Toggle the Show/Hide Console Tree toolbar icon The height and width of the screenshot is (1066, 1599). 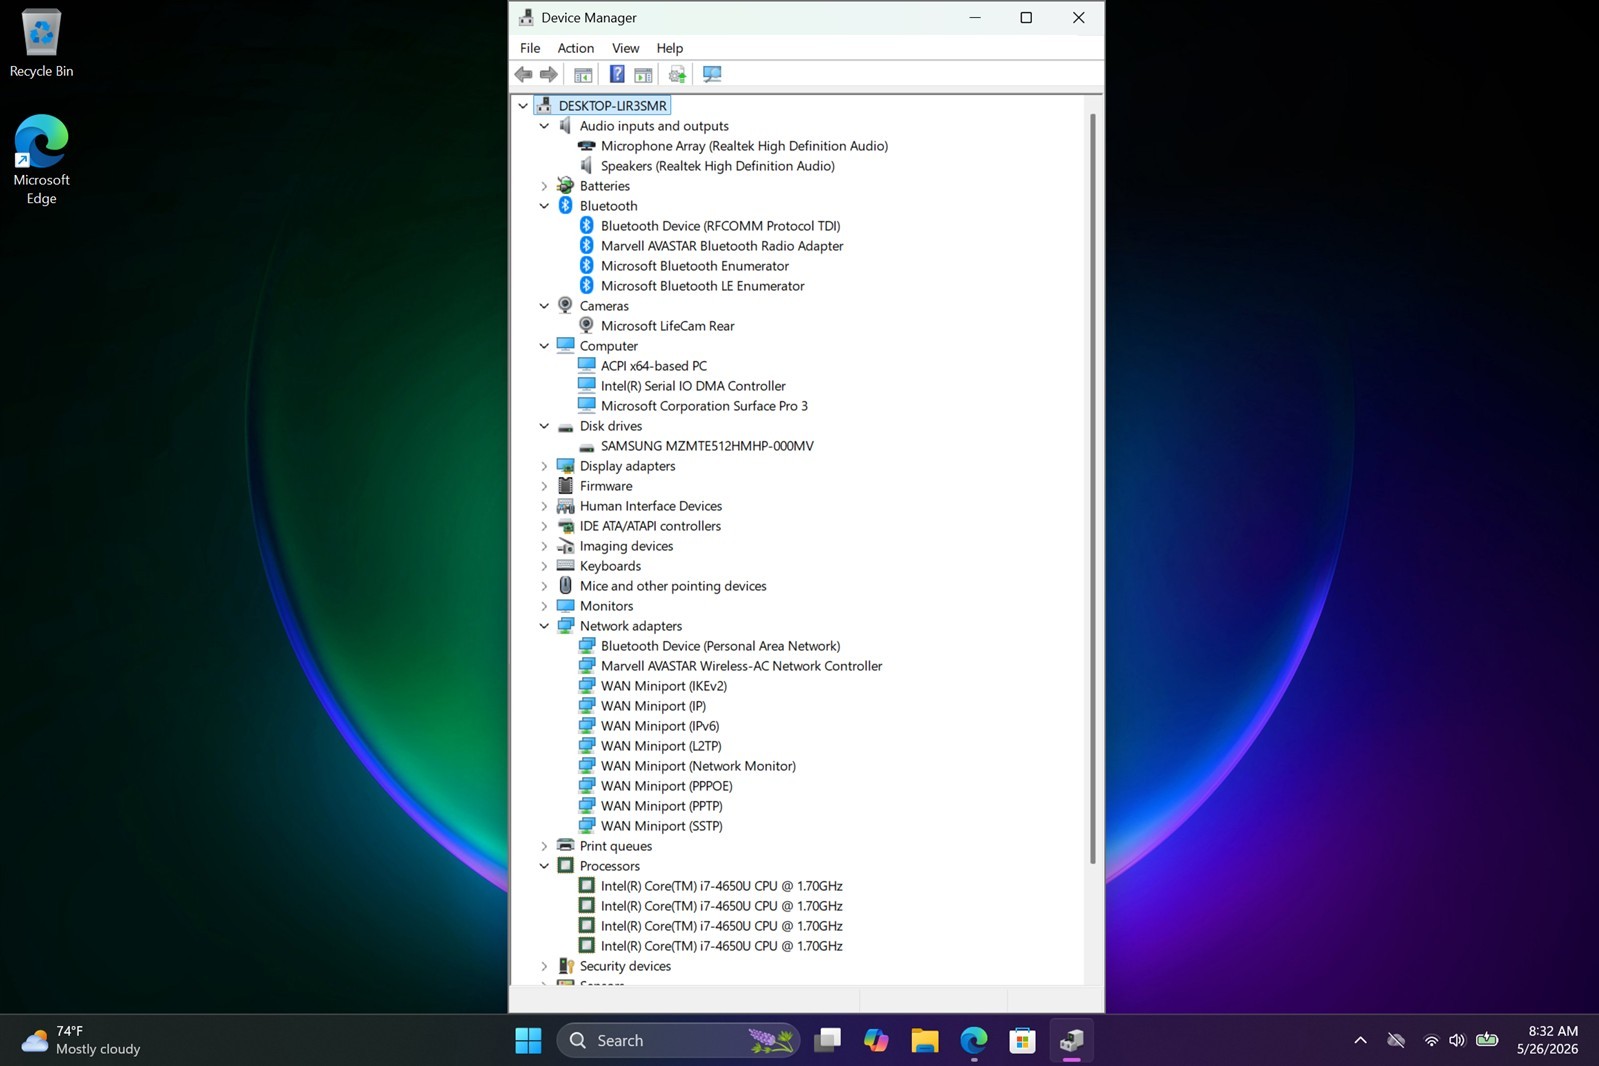point(583,74)
